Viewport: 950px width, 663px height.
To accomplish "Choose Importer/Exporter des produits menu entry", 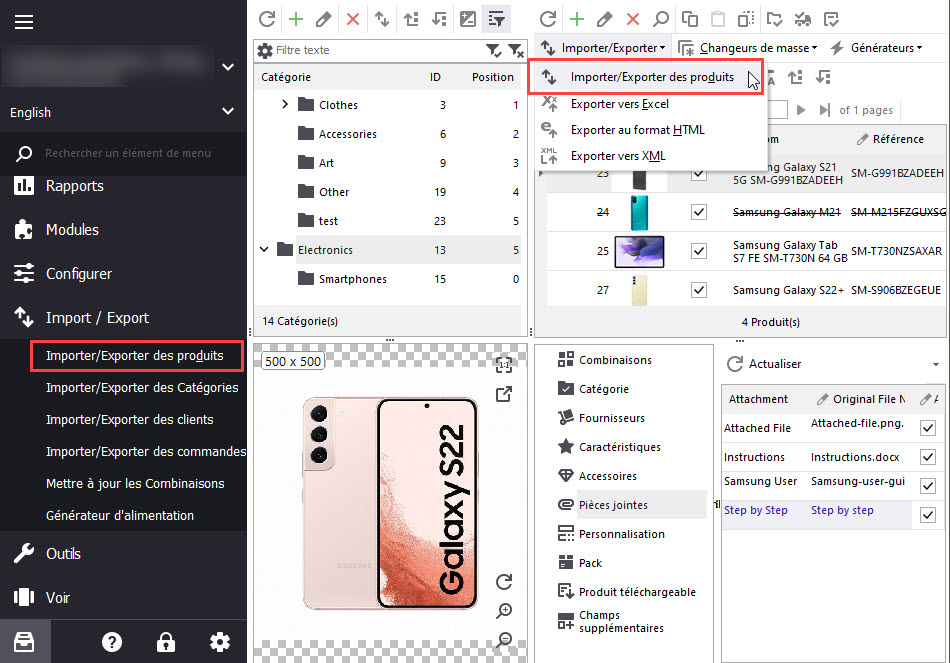I will 645,77.
